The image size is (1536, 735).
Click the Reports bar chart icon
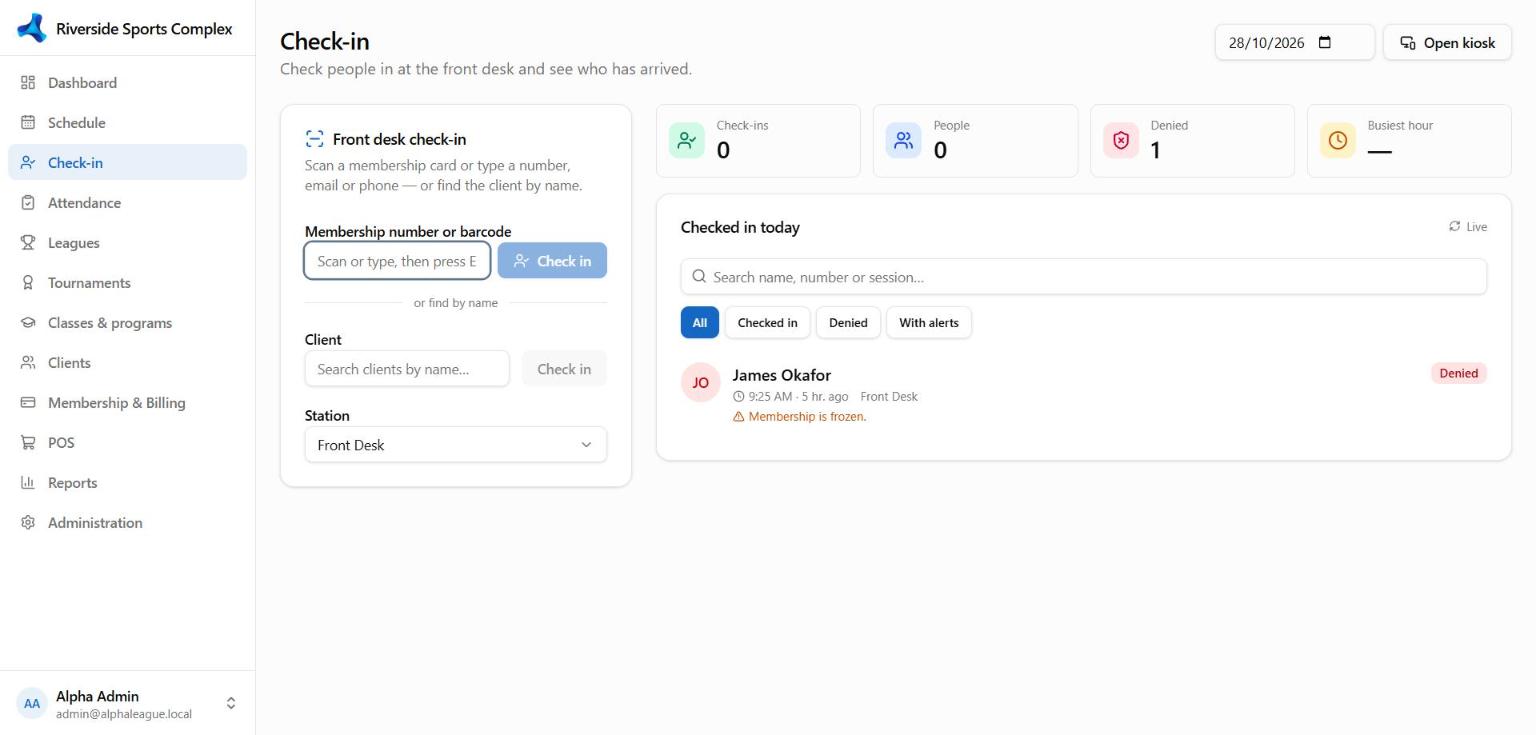pos(28,483)
